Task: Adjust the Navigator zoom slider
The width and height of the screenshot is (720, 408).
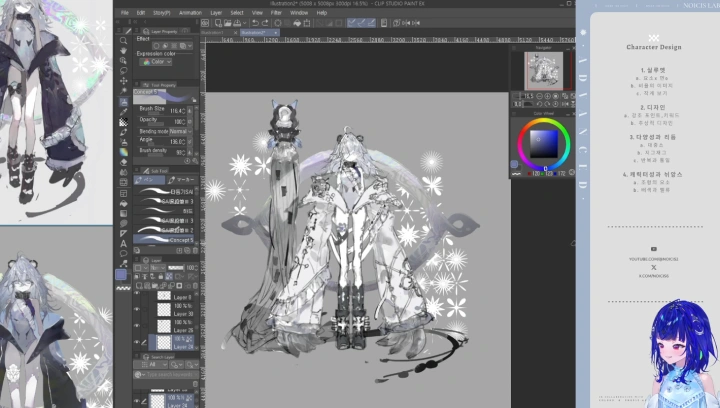Action: tap(519, 96)
